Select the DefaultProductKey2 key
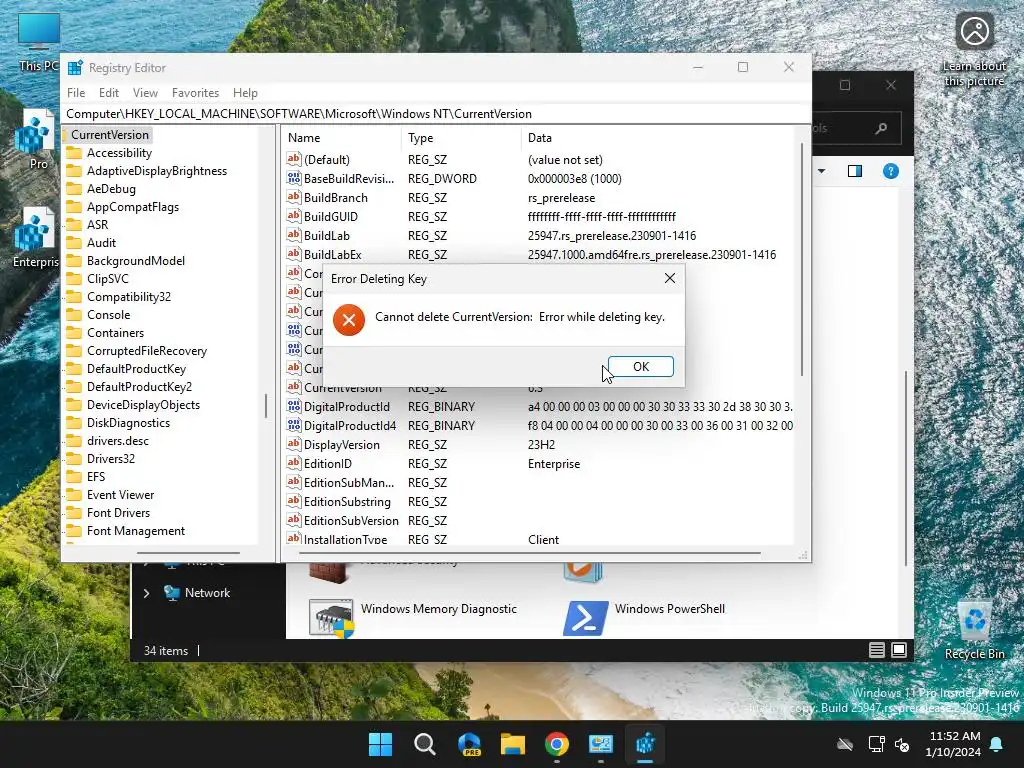Viewport: 1024px width, 768px height. pyautogui.click(x=139, y=387)
